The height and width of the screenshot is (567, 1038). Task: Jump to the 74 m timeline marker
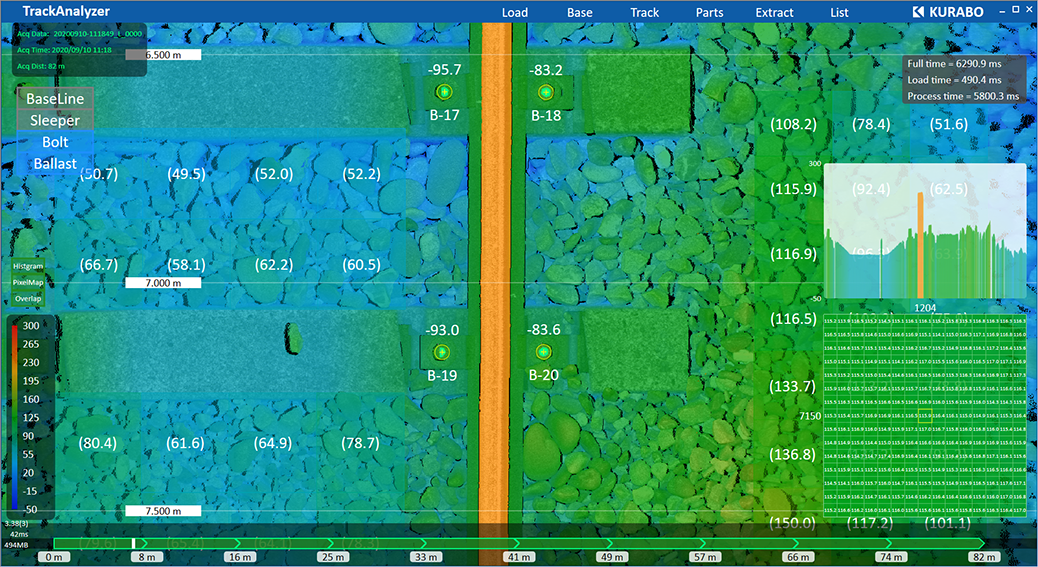(x=891, y=557)
